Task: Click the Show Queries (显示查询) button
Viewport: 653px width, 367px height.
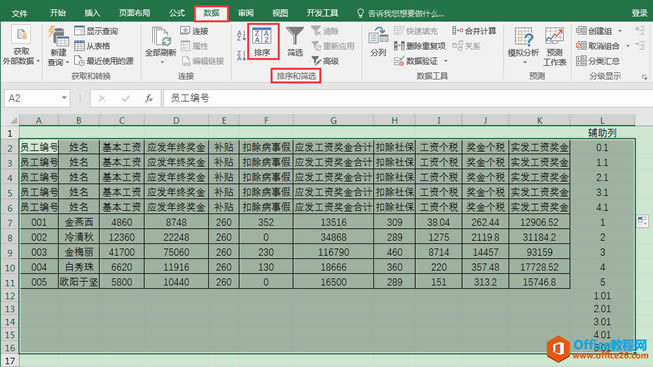Action: [x=96, y=31]
